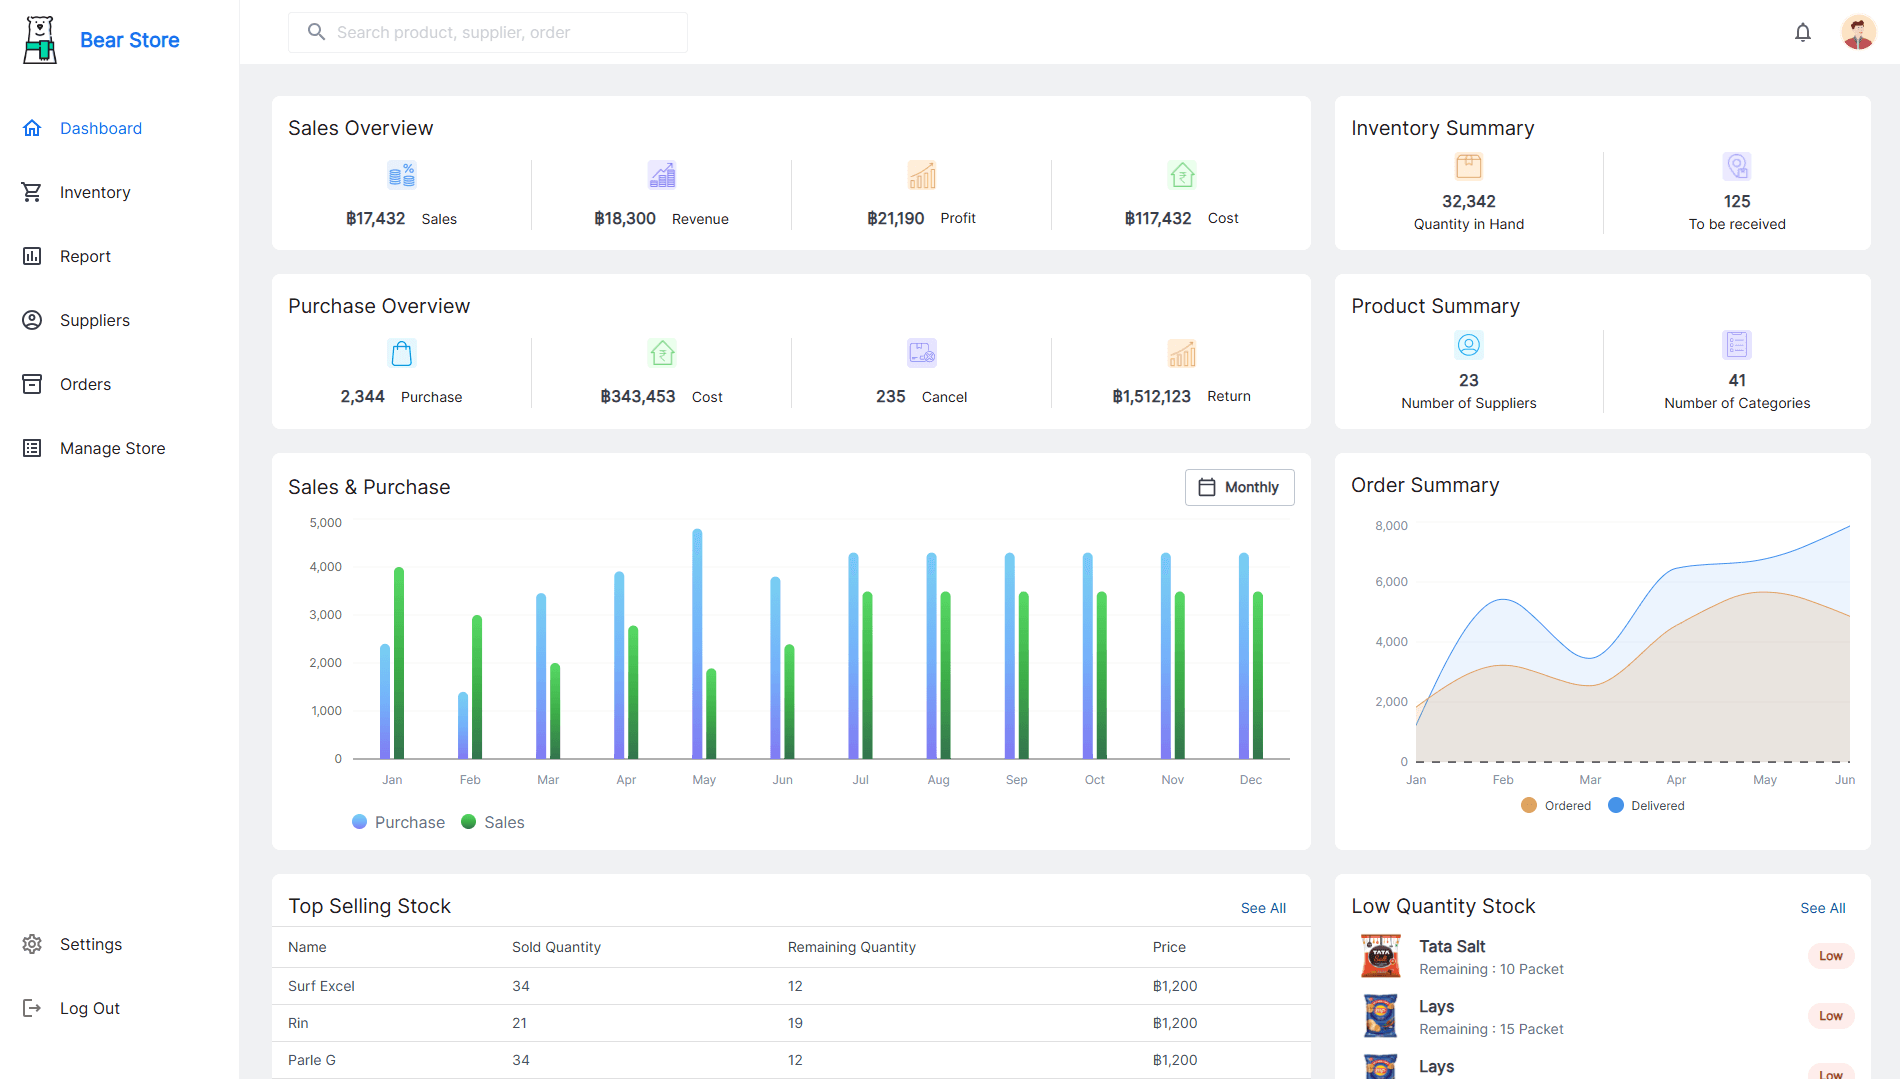Open notifications bell
1900x1079 pixels.
[x=1803, y=33]
